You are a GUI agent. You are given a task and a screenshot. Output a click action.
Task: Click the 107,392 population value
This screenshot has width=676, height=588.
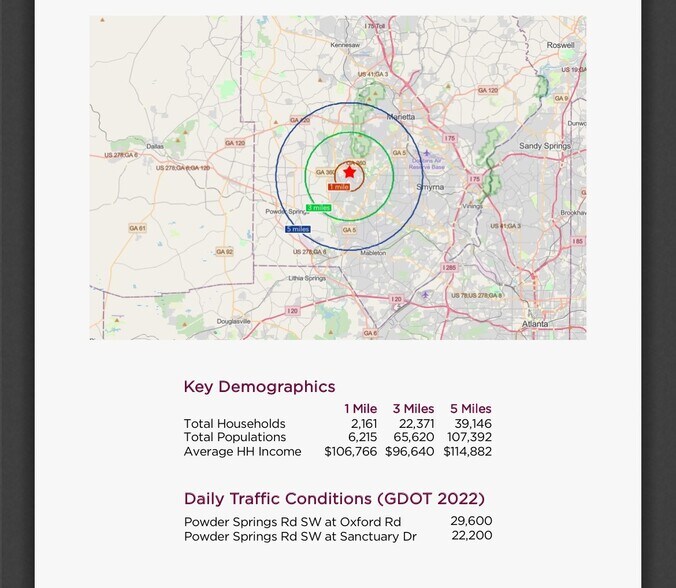[x=469, y=437]
